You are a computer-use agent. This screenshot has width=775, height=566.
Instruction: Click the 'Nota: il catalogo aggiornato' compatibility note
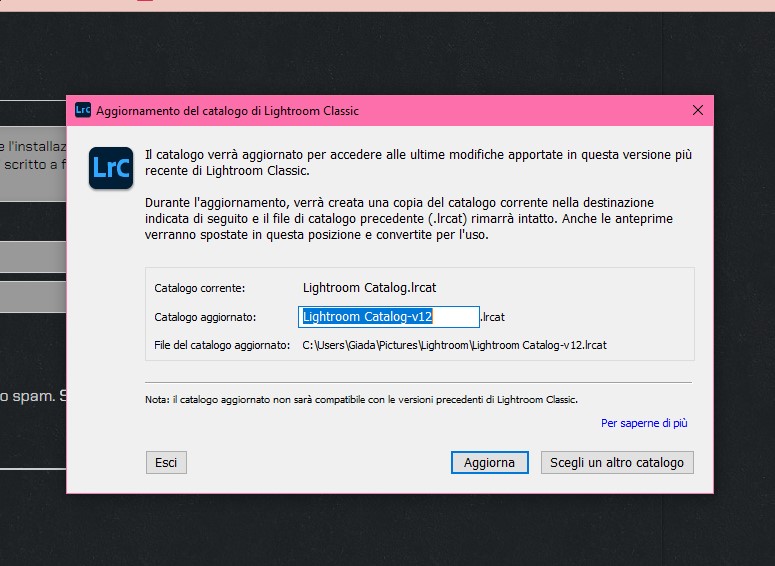click(x=361, y=399)
